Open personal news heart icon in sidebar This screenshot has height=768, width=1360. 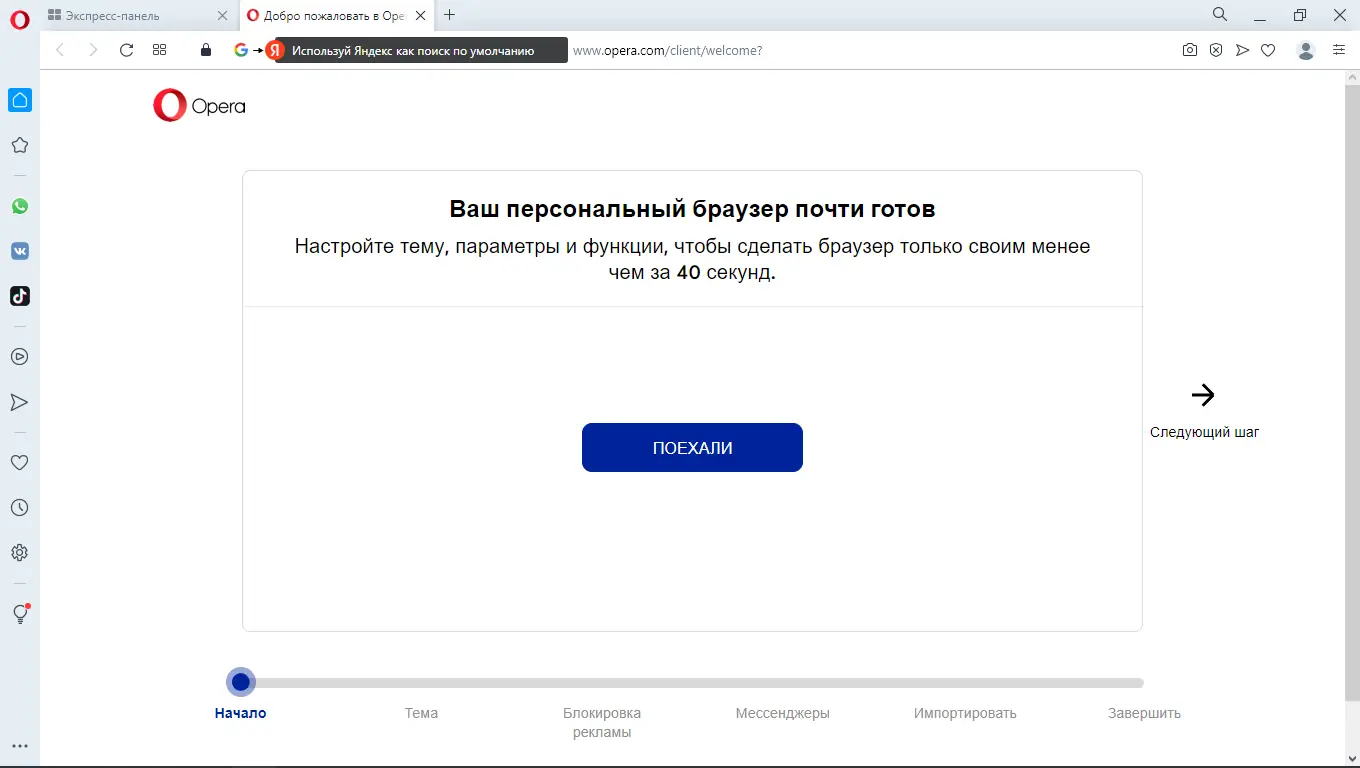(x=20, y=462)
